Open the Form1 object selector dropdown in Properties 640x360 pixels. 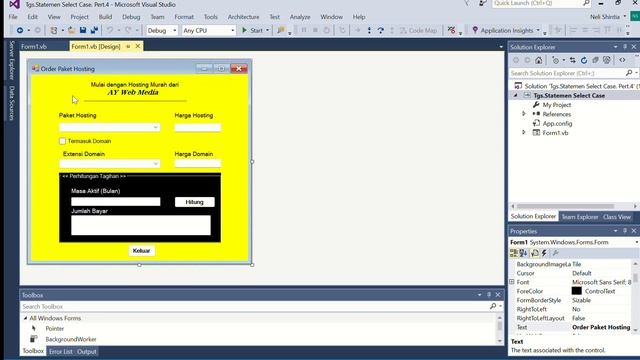(636, 242)
